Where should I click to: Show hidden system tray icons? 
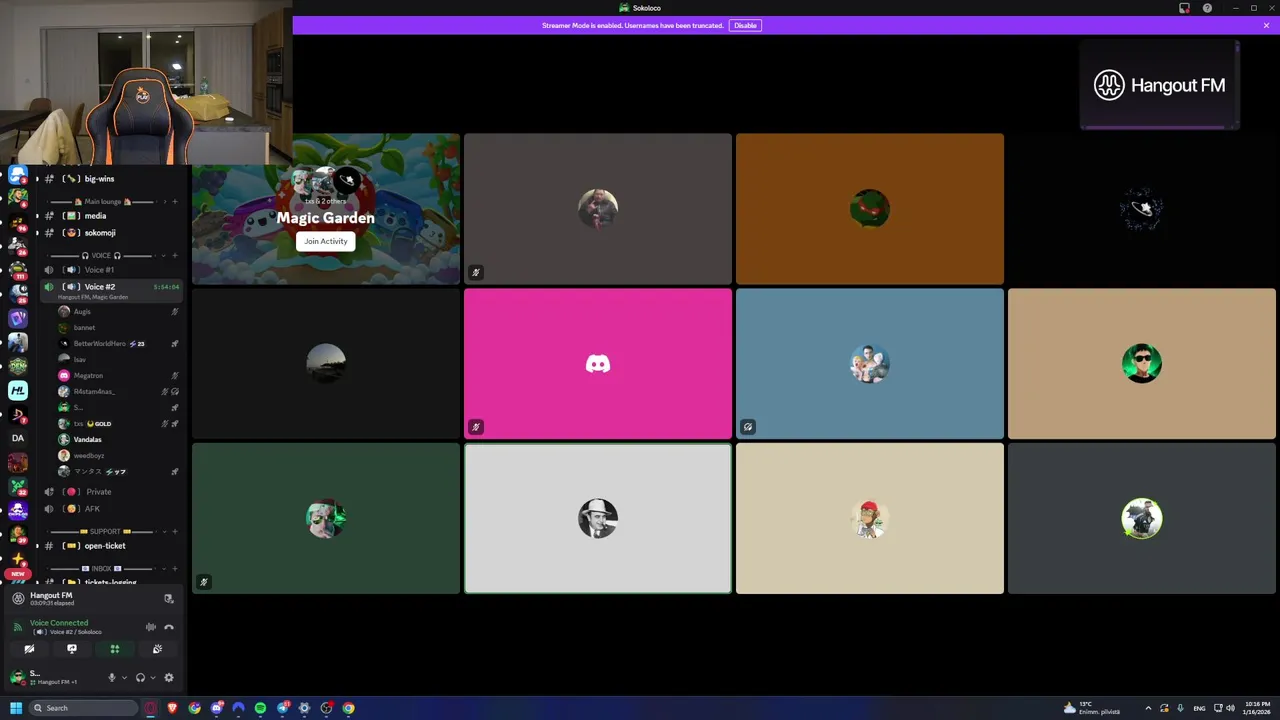(1148, 708)
